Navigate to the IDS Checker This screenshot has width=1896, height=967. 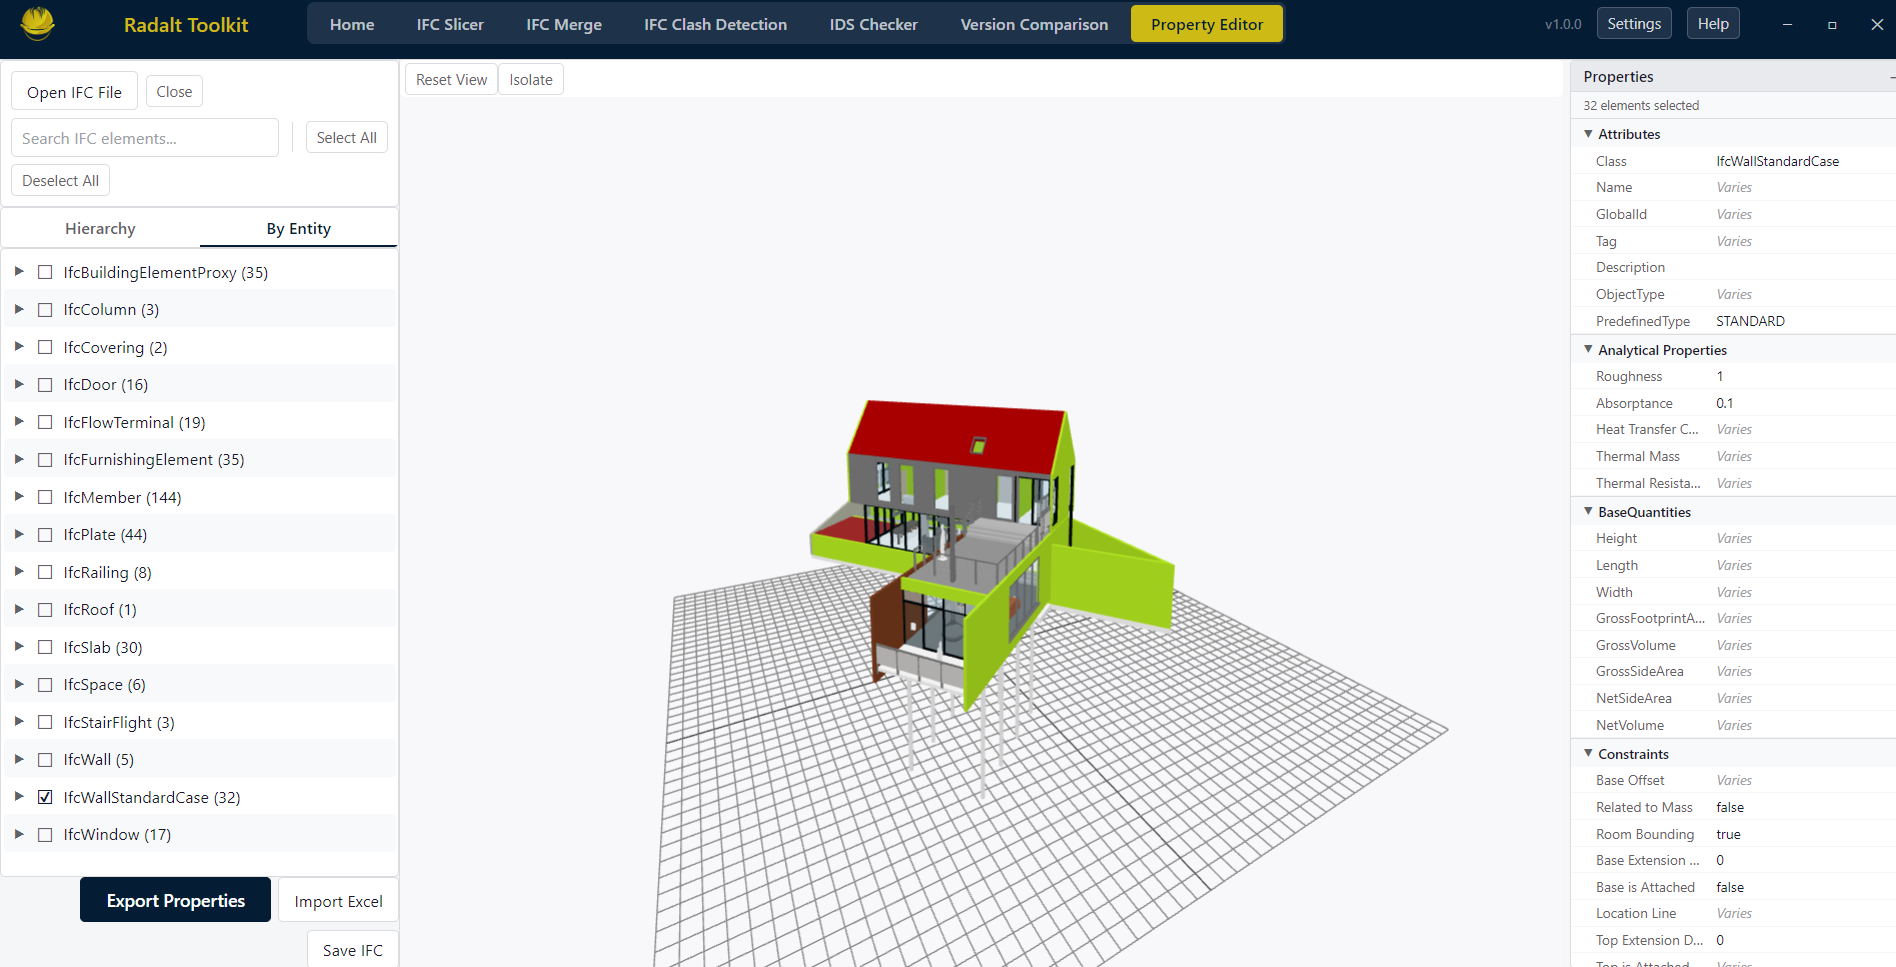click(x=872, y=23)
